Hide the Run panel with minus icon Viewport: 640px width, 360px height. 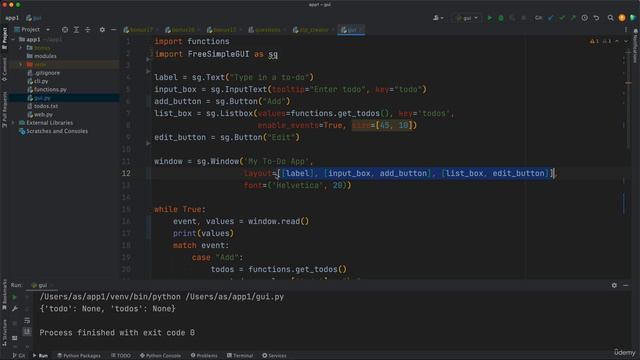click(626, 285)
